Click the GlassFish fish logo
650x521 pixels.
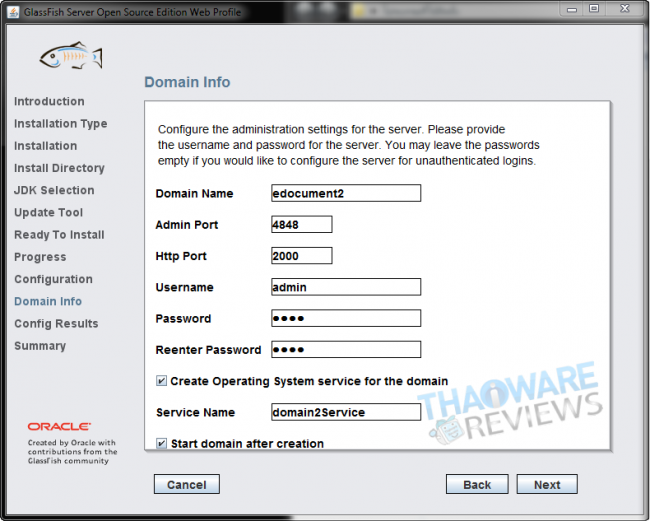pos(71,56)
